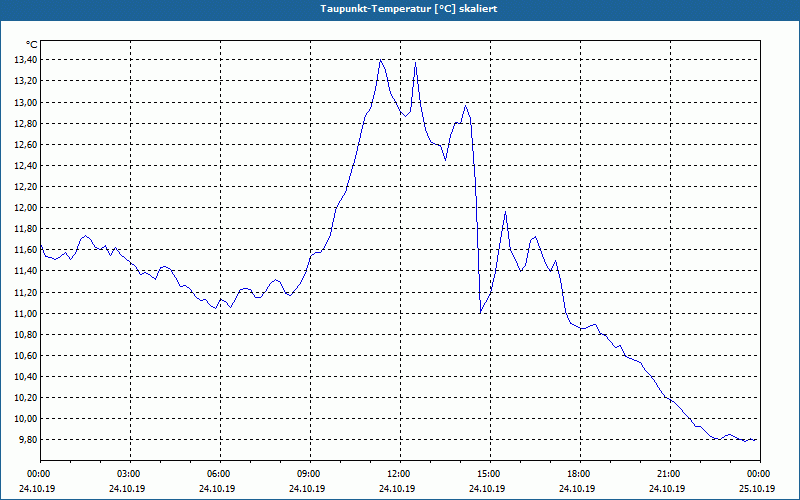The width and height of the screenshot is (800, 500).
Task: Click the °C unit label above the y-axis
Action: click(x=32, y=45)
